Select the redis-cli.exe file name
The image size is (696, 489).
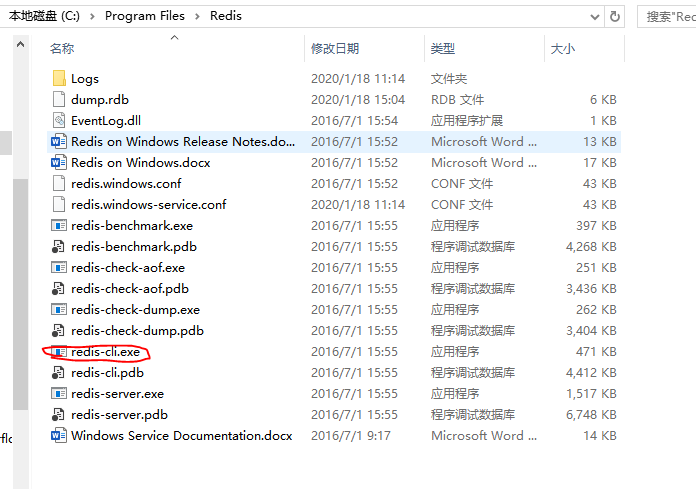106,351
